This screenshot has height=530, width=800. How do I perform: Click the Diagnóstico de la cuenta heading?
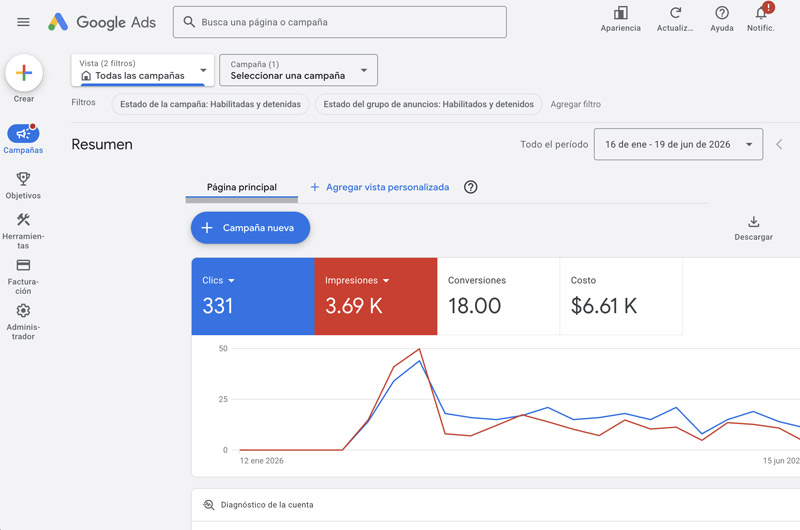267,505
